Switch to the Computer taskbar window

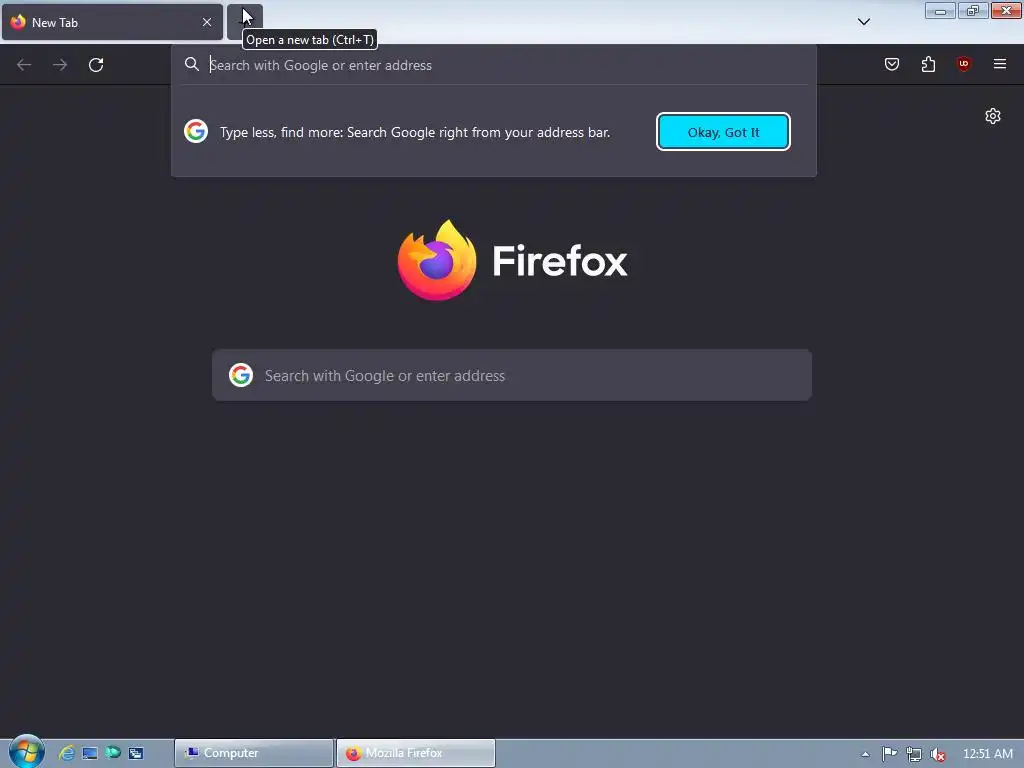[x=254, y=753]
